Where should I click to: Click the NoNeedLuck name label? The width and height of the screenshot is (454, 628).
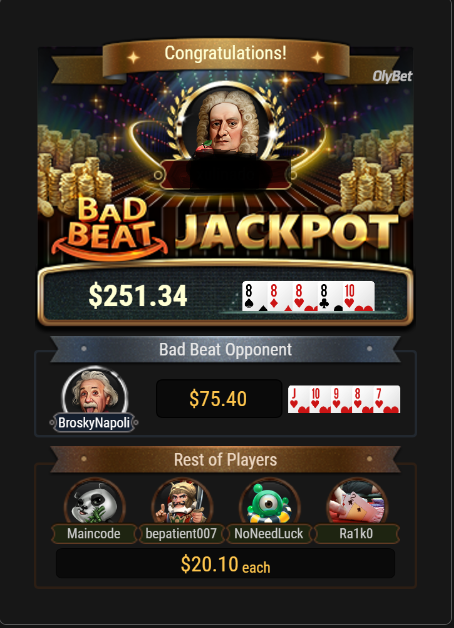pos(269,533)
